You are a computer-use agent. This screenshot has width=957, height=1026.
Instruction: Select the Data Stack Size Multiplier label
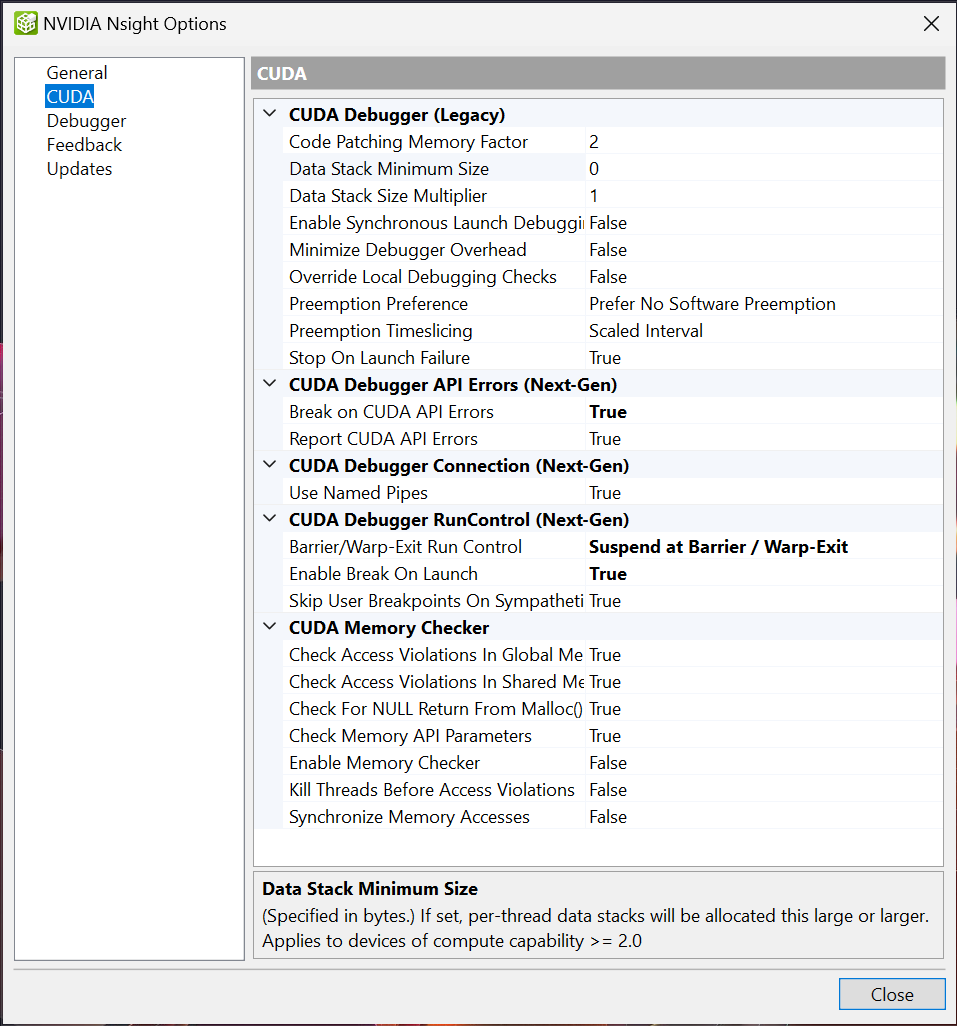point(388,196)
